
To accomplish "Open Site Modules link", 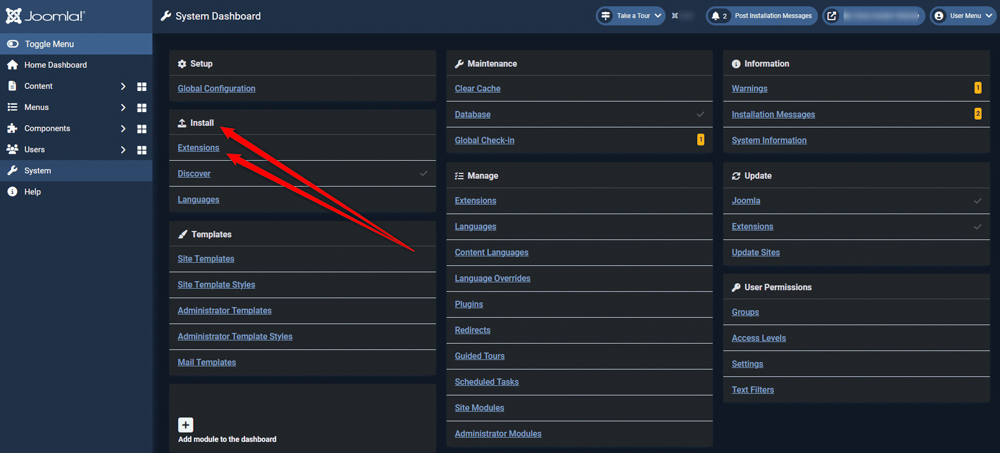I will (480, 408).
